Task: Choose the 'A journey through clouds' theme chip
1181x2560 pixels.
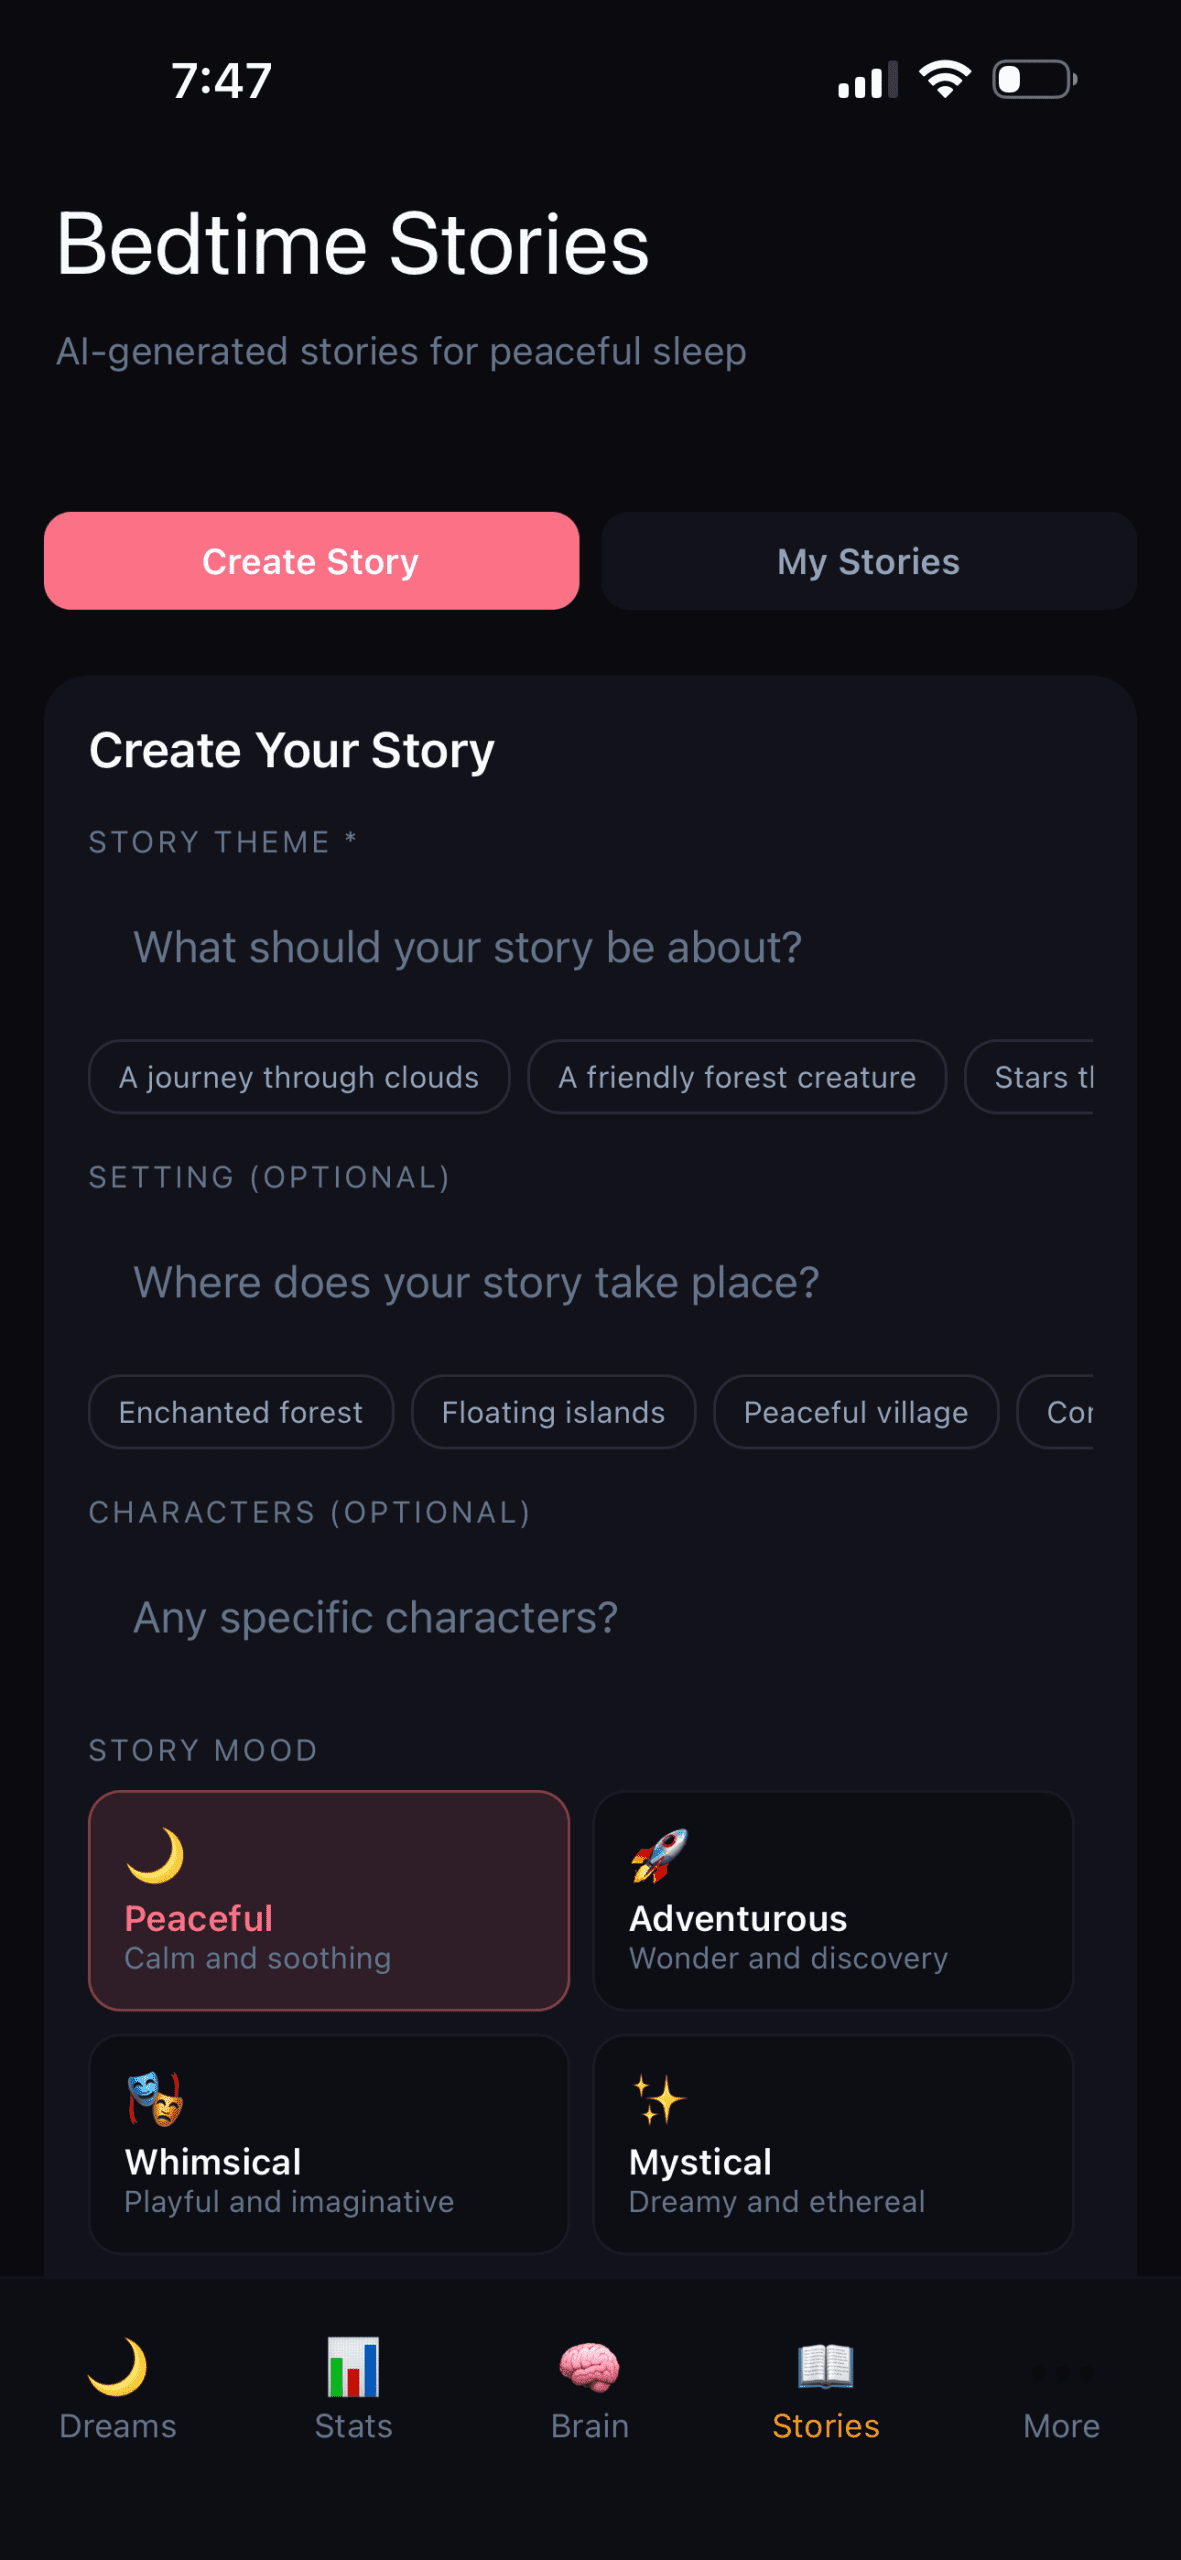Action: pos(298,1077)
